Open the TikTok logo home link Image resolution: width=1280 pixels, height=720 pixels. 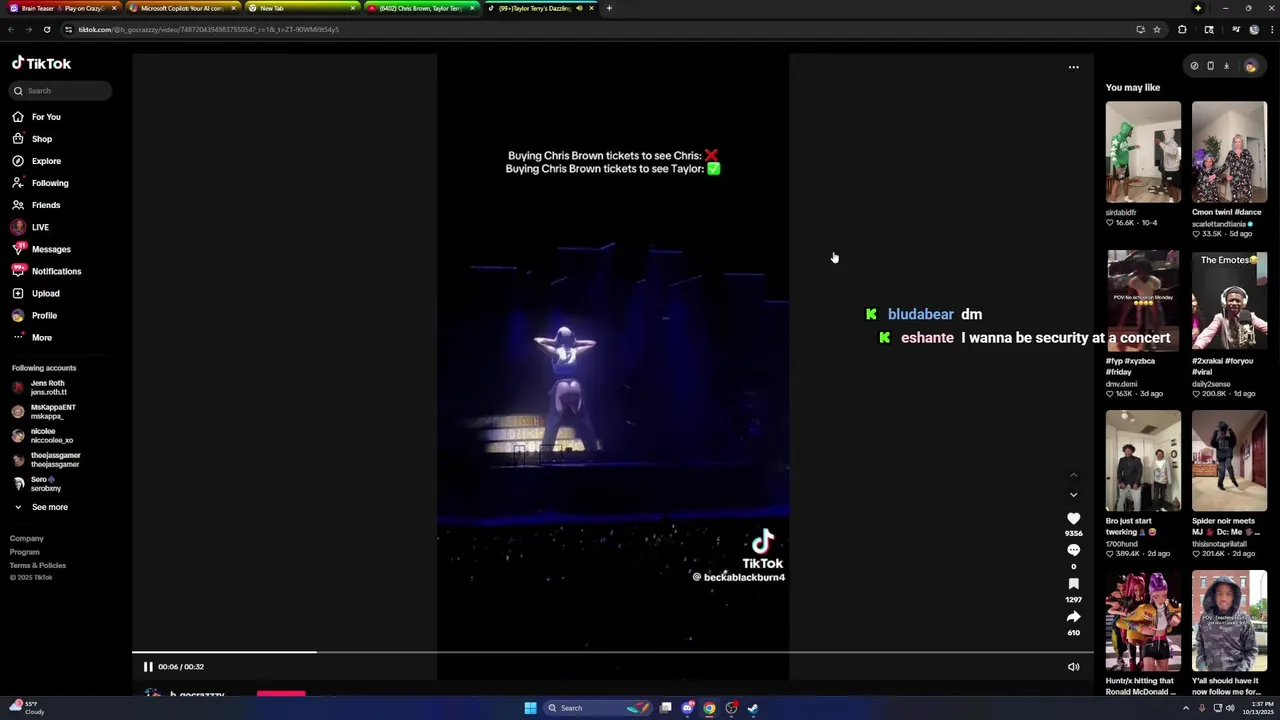coord(41,63)
